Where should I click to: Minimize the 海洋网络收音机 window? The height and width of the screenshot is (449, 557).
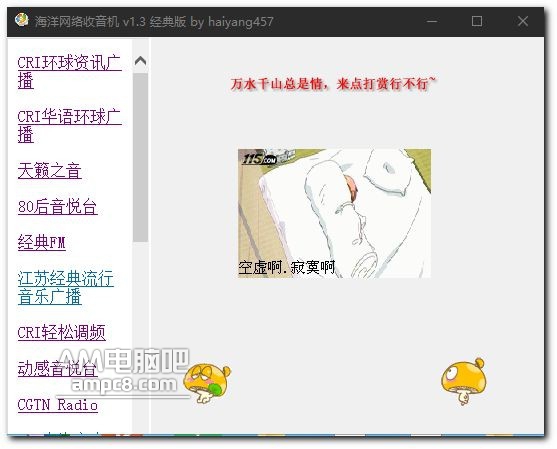(x=432, y=21)
